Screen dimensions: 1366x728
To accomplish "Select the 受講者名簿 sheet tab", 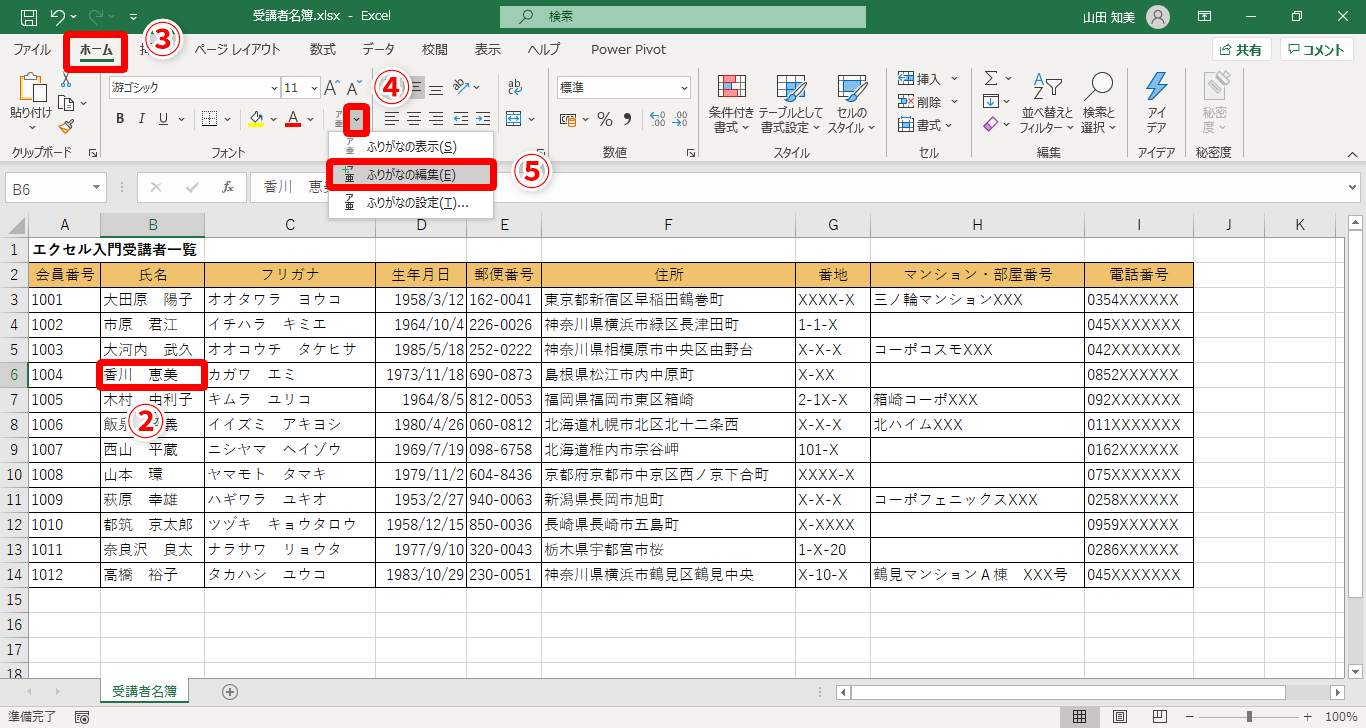I will (x=145, y=691).
